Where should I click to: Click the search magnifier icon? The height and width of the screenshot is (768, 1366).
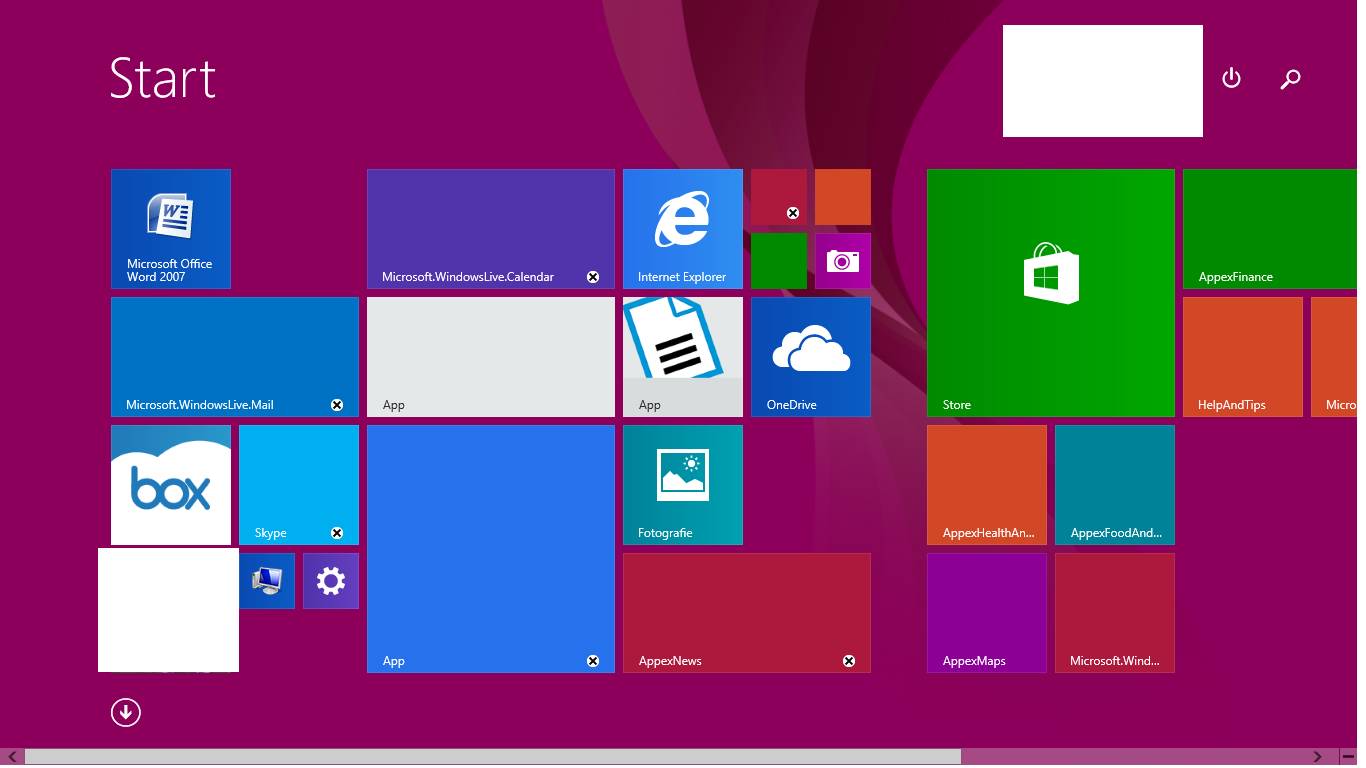coord(1290,78)
